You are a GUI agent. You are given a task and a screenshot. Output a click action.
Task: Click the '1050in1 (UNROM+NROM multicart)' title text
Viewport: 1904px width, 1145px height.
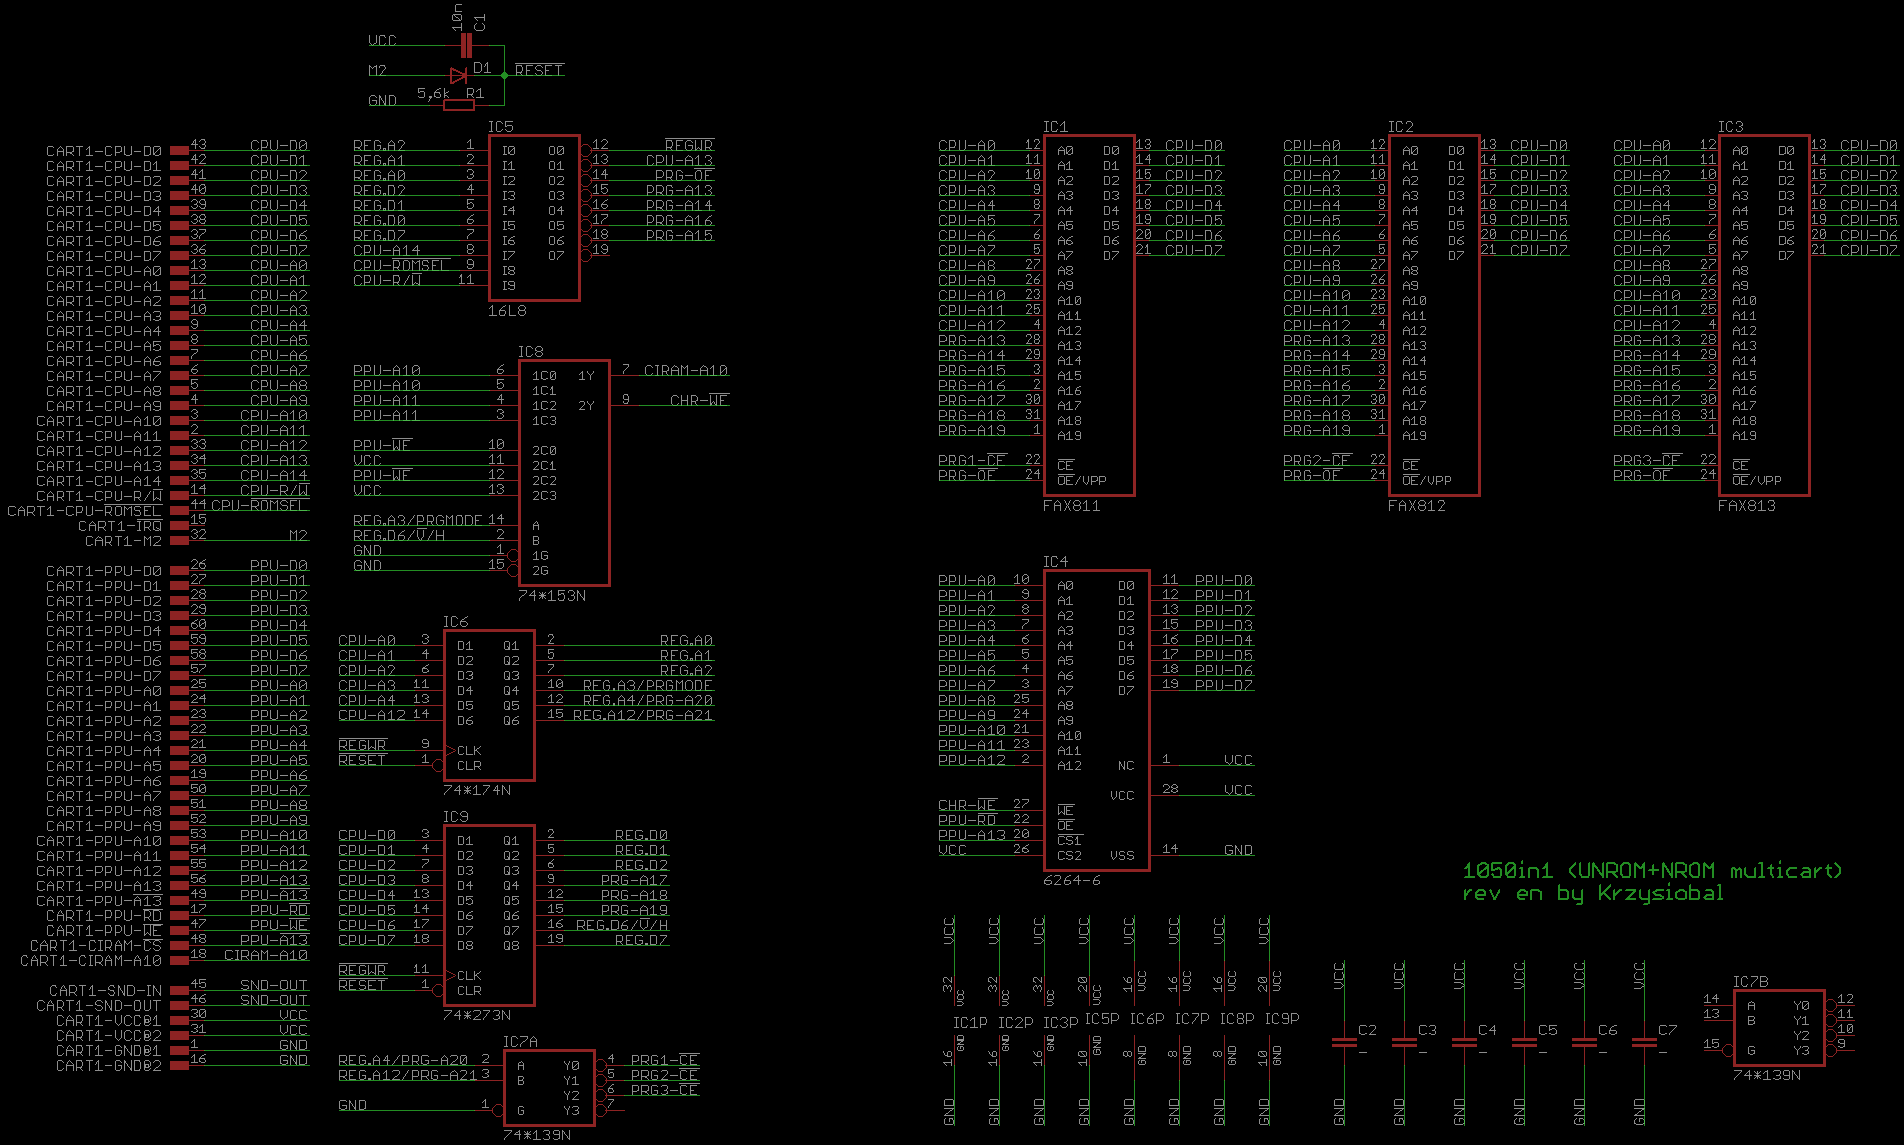1652,870
